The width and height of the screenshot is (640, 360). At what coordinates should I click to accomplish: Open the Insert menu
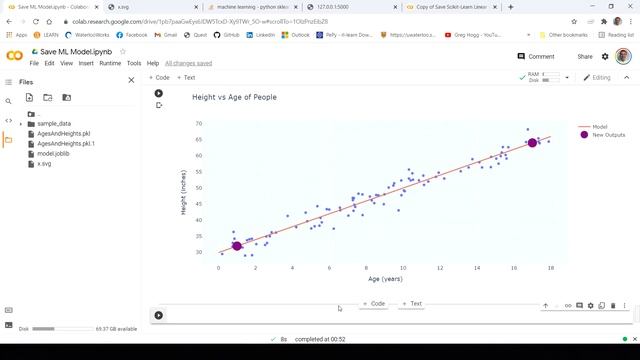86,63
